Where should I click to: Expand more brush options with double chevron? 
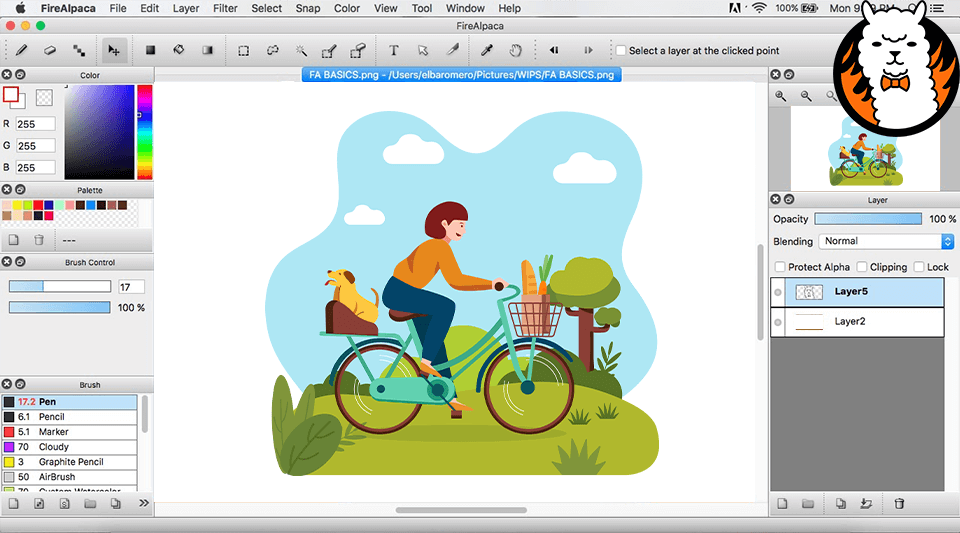pyautogui.click(x=144, y=503)
